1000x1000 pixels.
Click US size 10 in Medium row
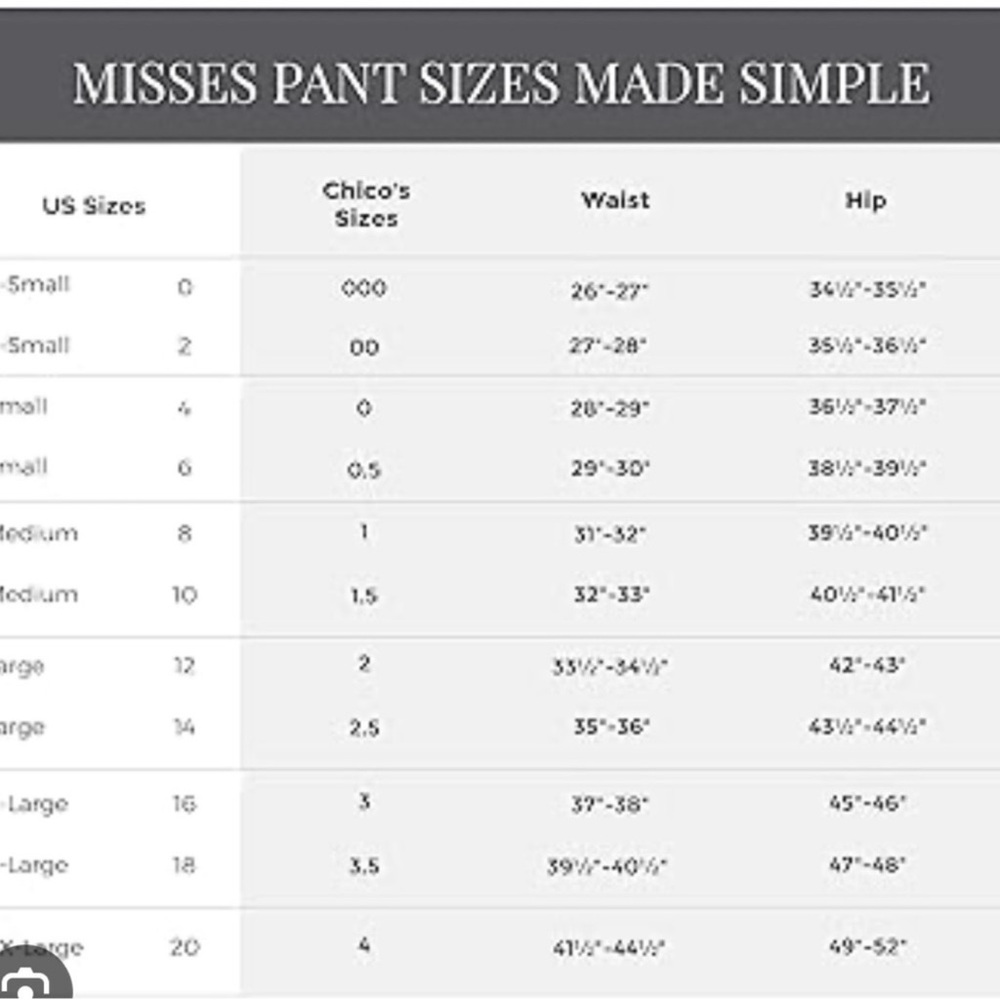[185, 595]
